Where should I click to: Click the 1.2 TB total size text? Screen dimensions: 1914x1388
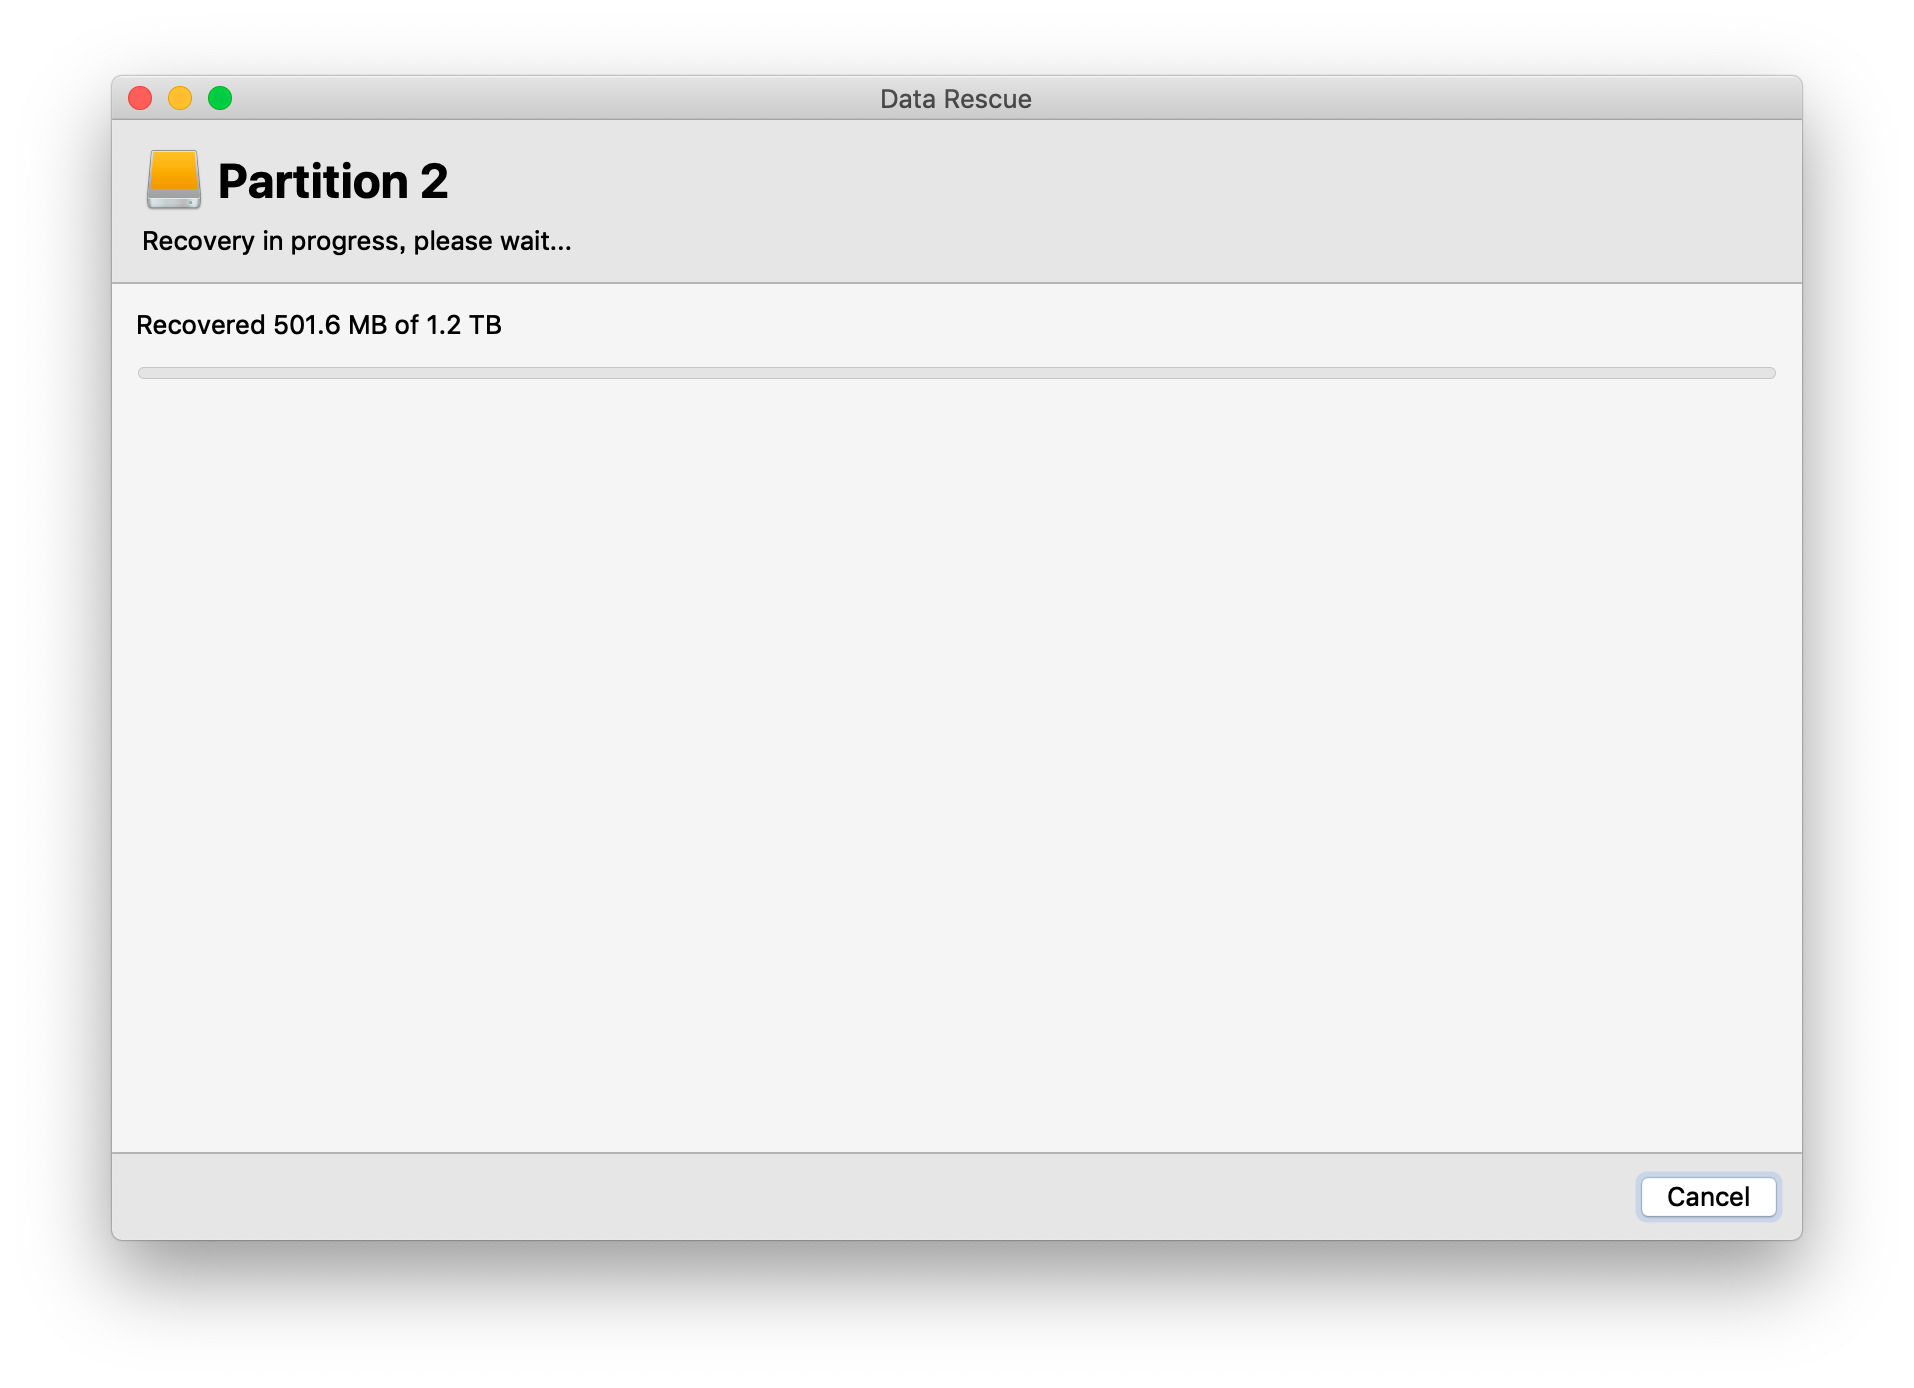(464, 325)
